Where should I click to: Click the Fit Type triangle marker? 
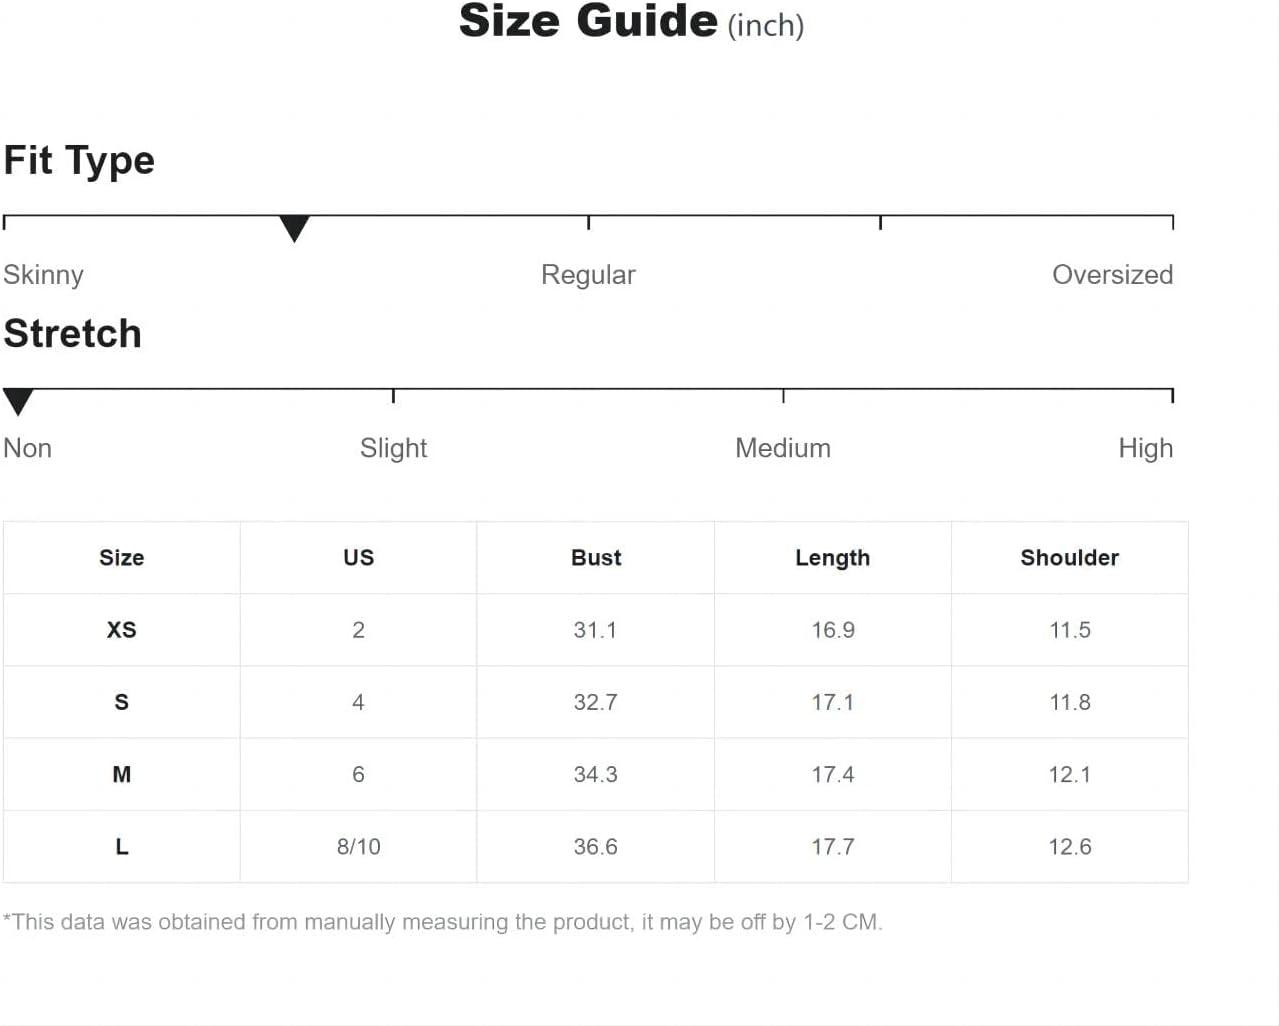click(x=294, y=229)
